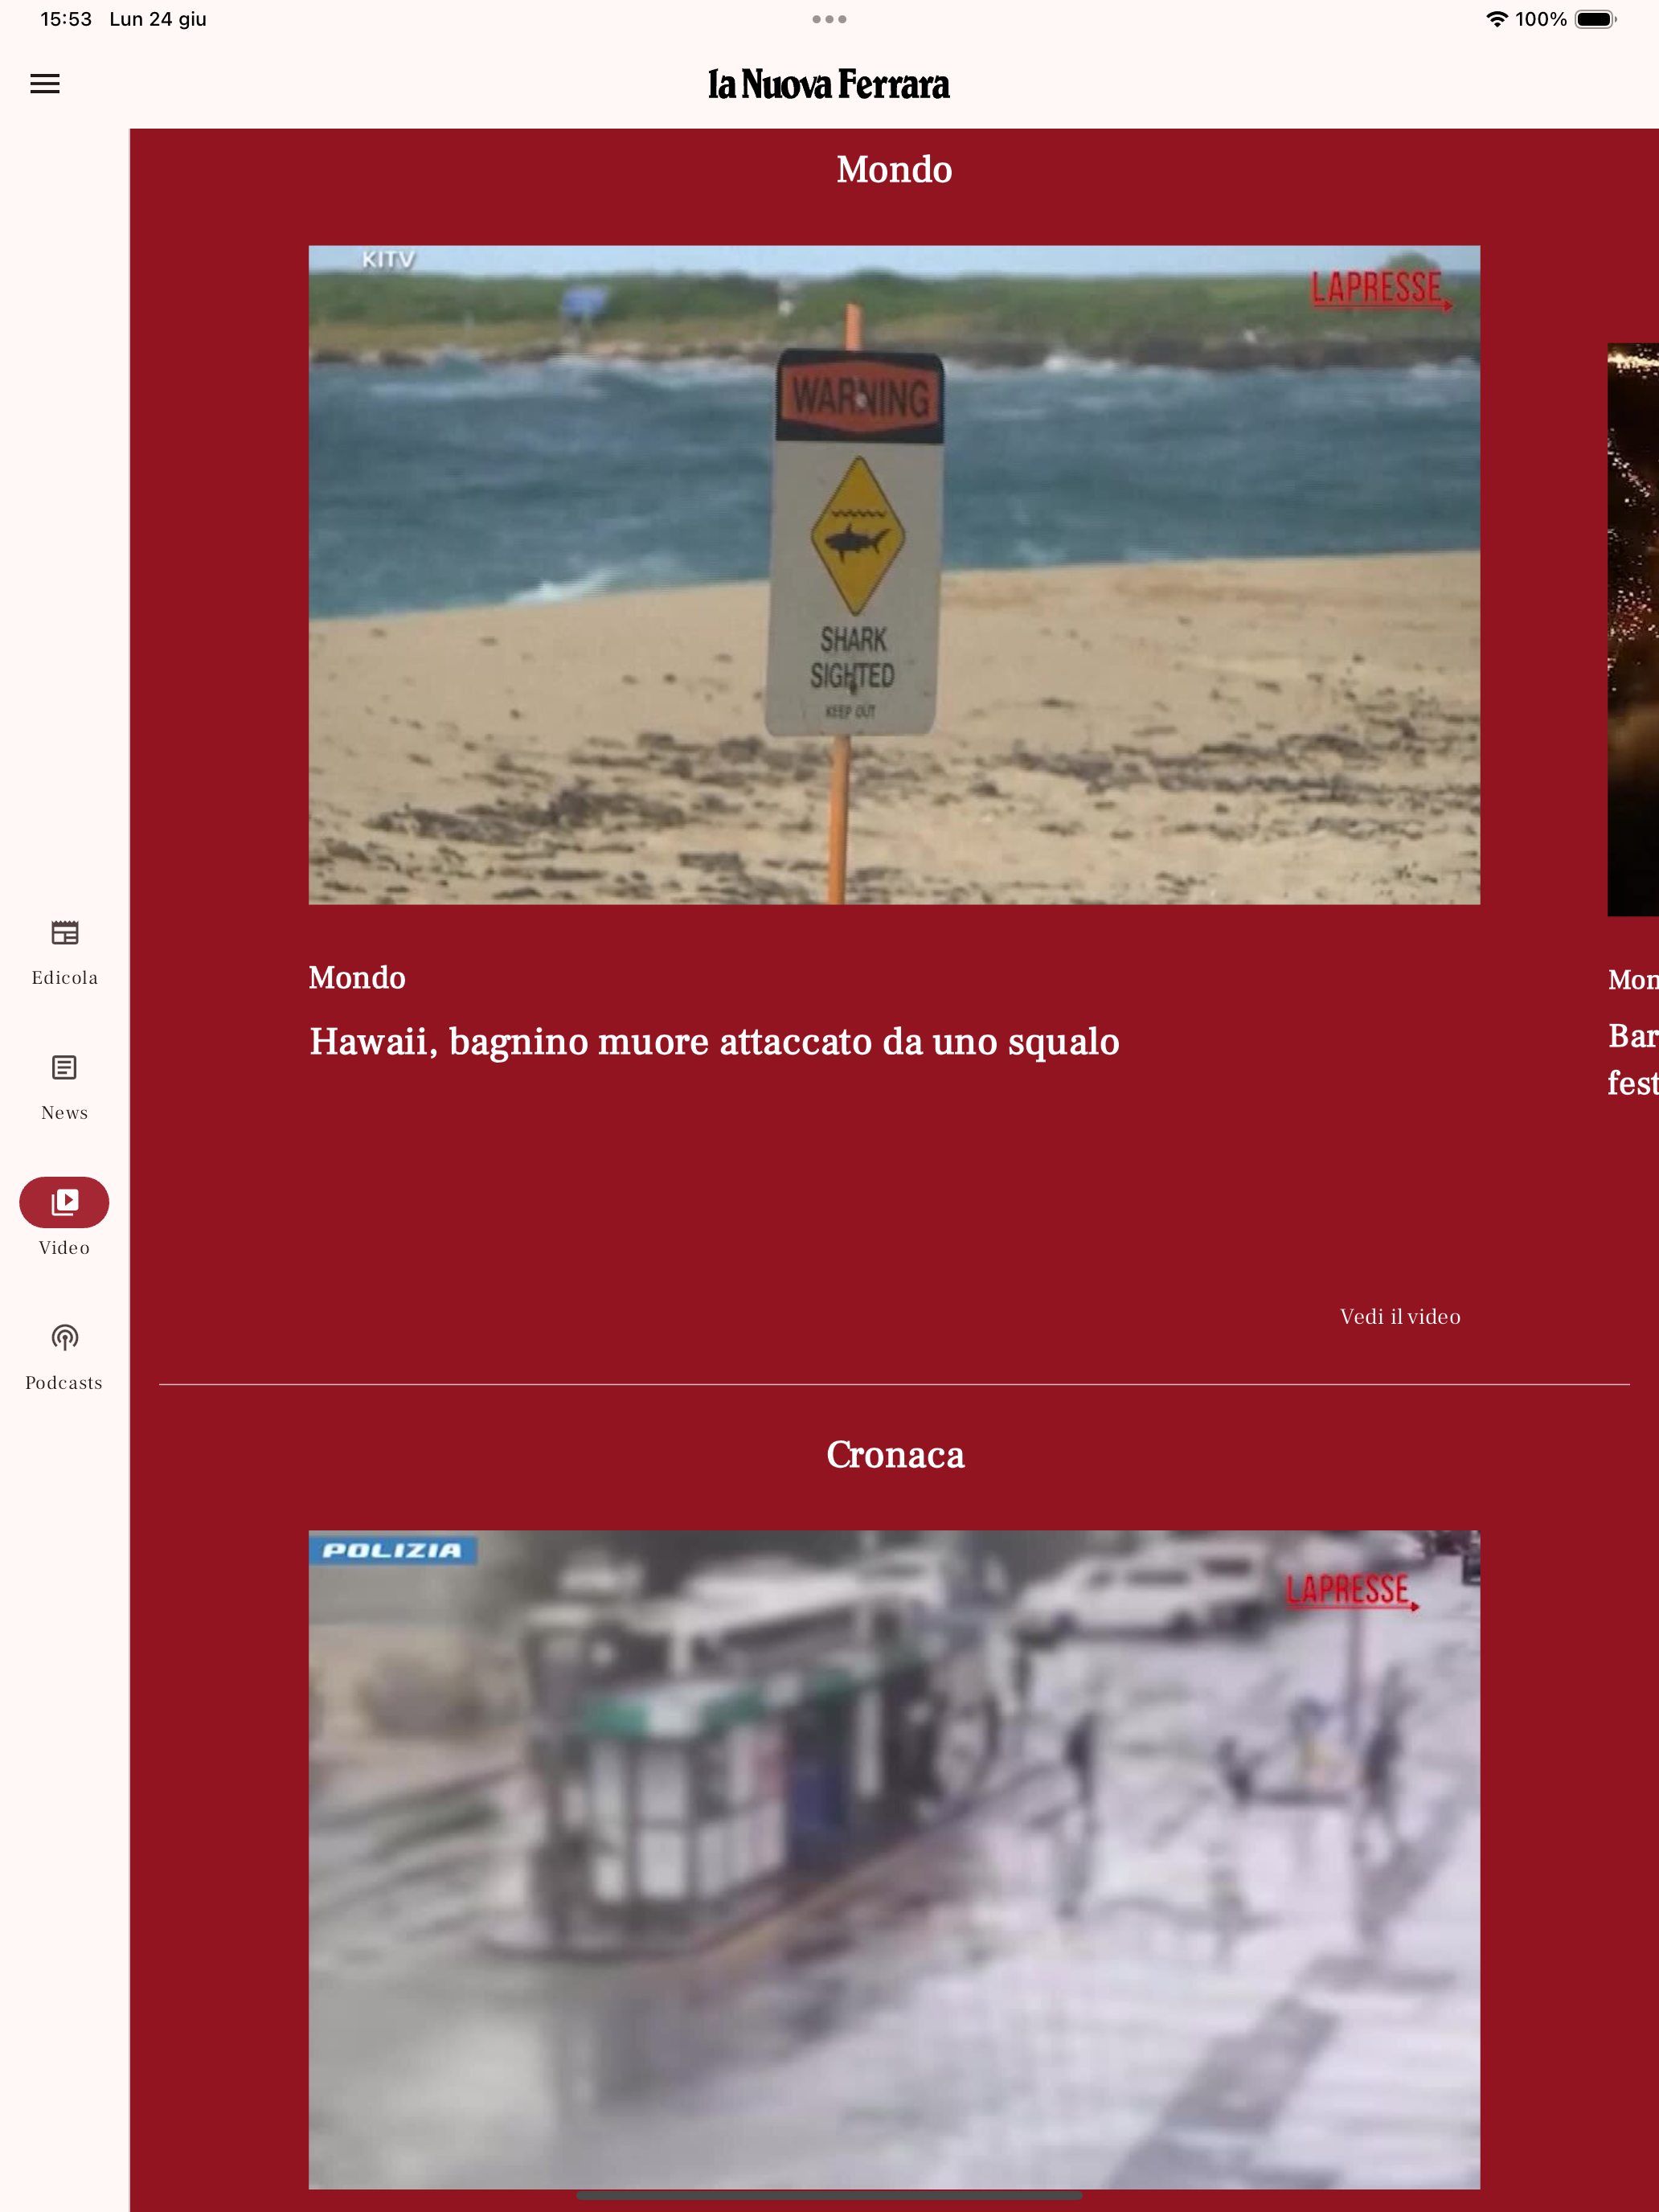Open the partially visible next Mondo video thumbnail
This screenshot has height=2212, width=1659.
coord(1633,630)
